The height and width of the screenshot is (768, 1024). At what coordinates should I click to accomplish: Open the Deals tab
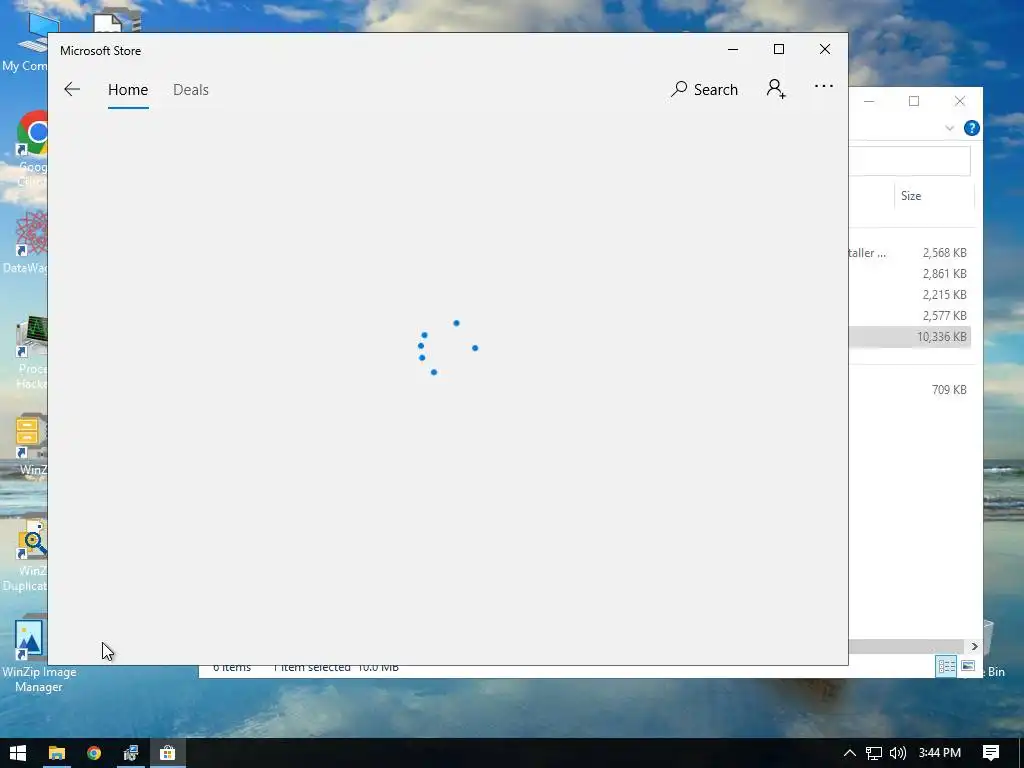tap(191, 89)
